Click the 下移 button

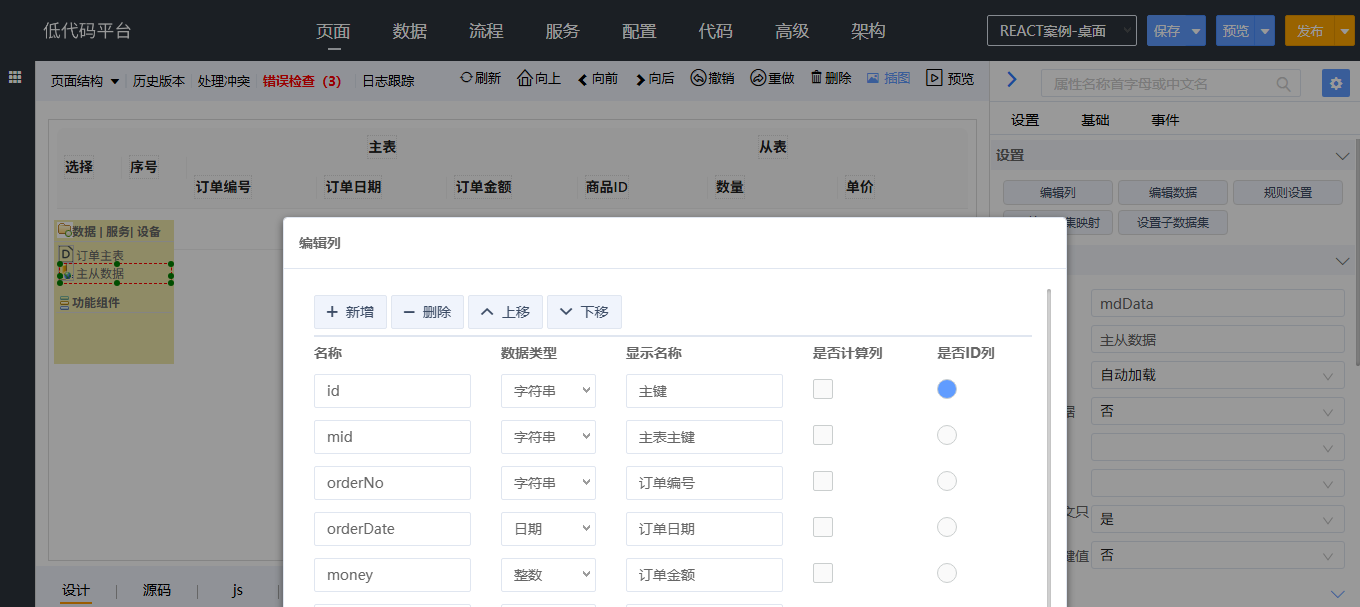click(584, 312)
